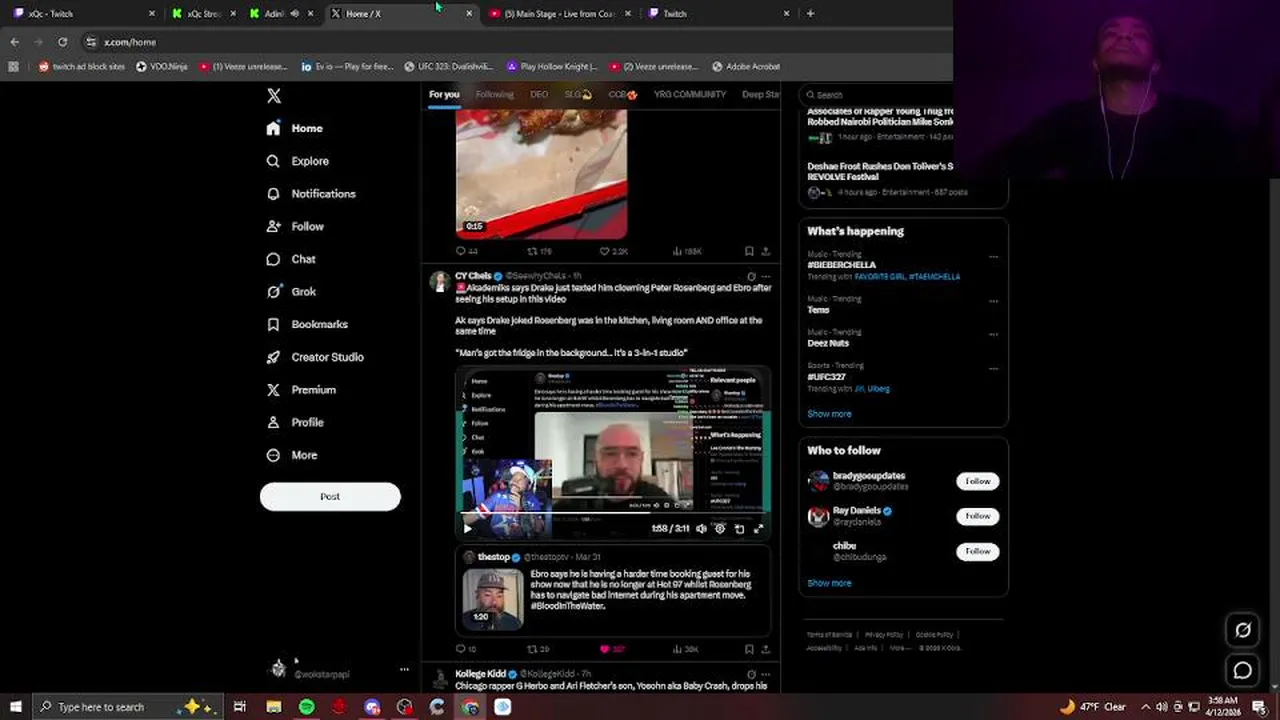
Task: Open floating messages button at bottom right
Action: (1243, 670)
